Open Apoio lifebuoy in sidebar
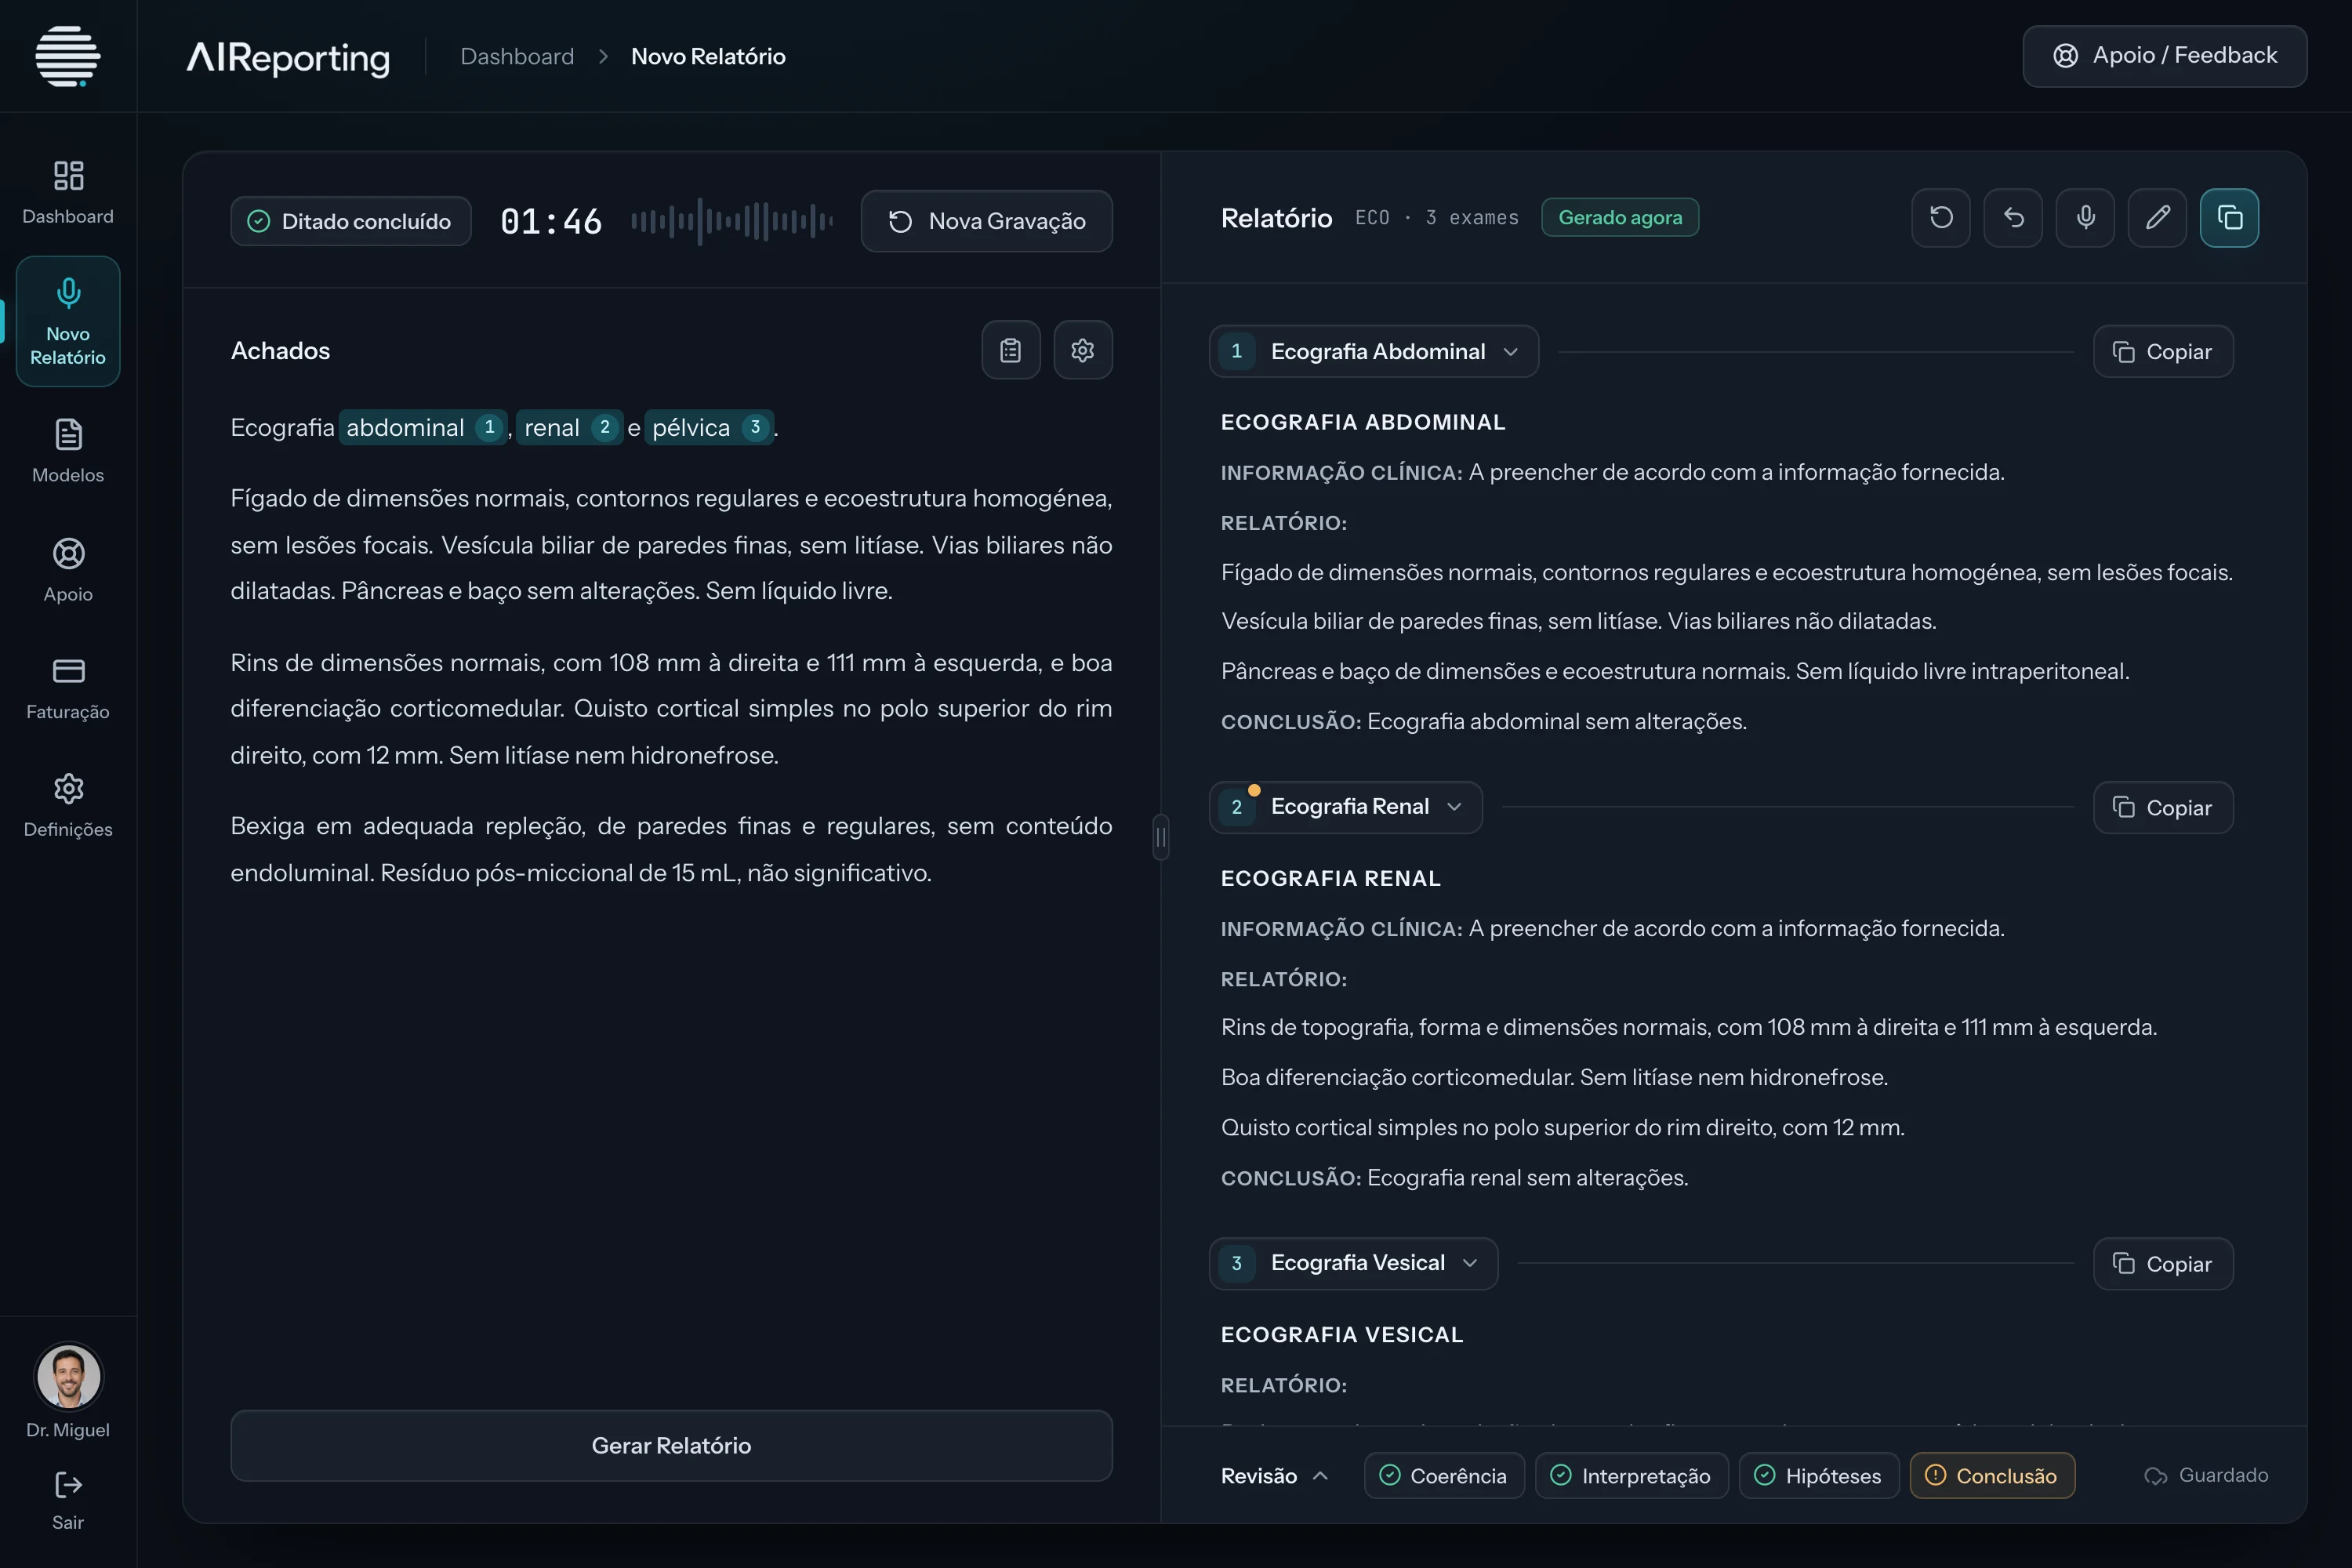2352x1568 pixels. (x=68, y=570)
